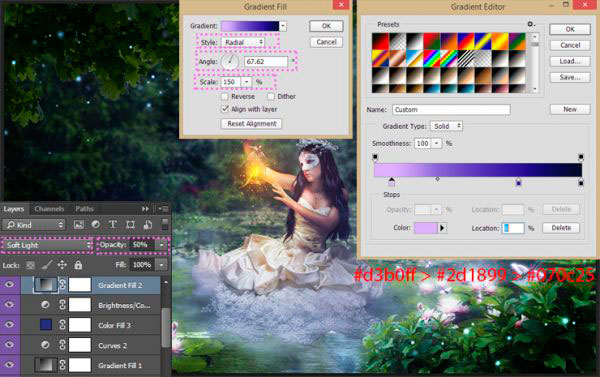Hide the Color Fill 3 layer
The image size is (600, 377).
[x=9, y=325]
